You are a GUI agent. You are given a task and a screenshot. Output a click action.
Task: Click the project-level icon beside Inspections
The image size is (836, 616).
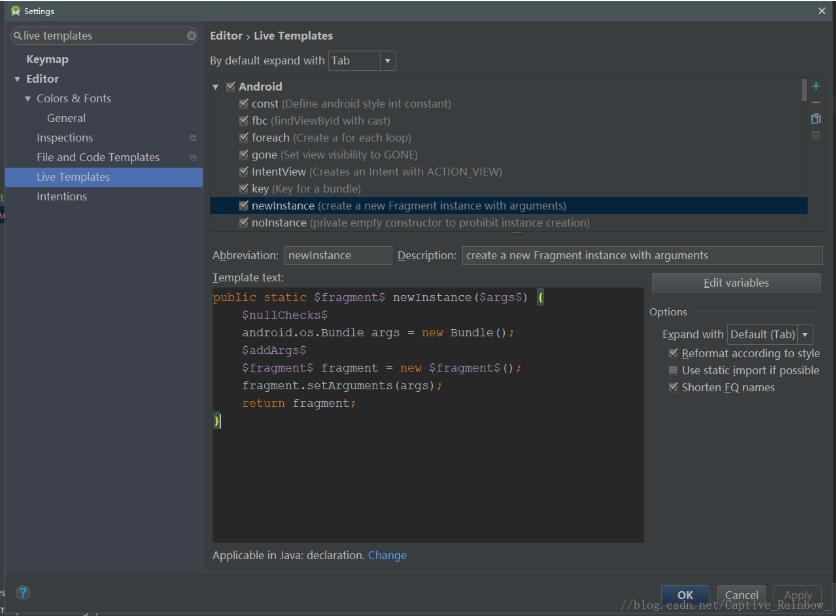point(193,138)
